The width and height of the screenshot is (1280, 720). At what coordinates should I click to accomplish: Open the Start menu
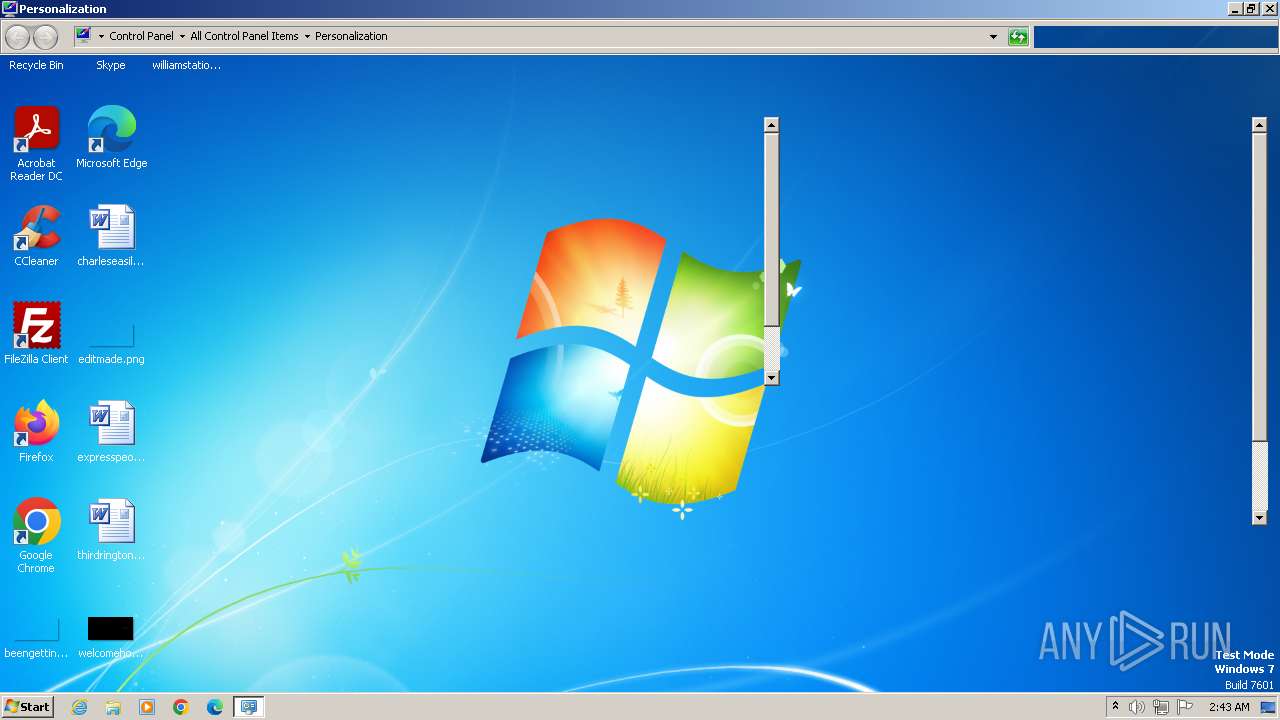coord(27,707)
